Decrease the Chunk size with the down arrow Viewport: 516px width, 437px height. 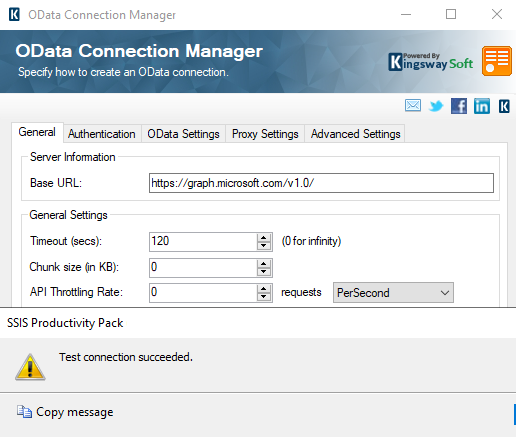click(x=264, y=272)
